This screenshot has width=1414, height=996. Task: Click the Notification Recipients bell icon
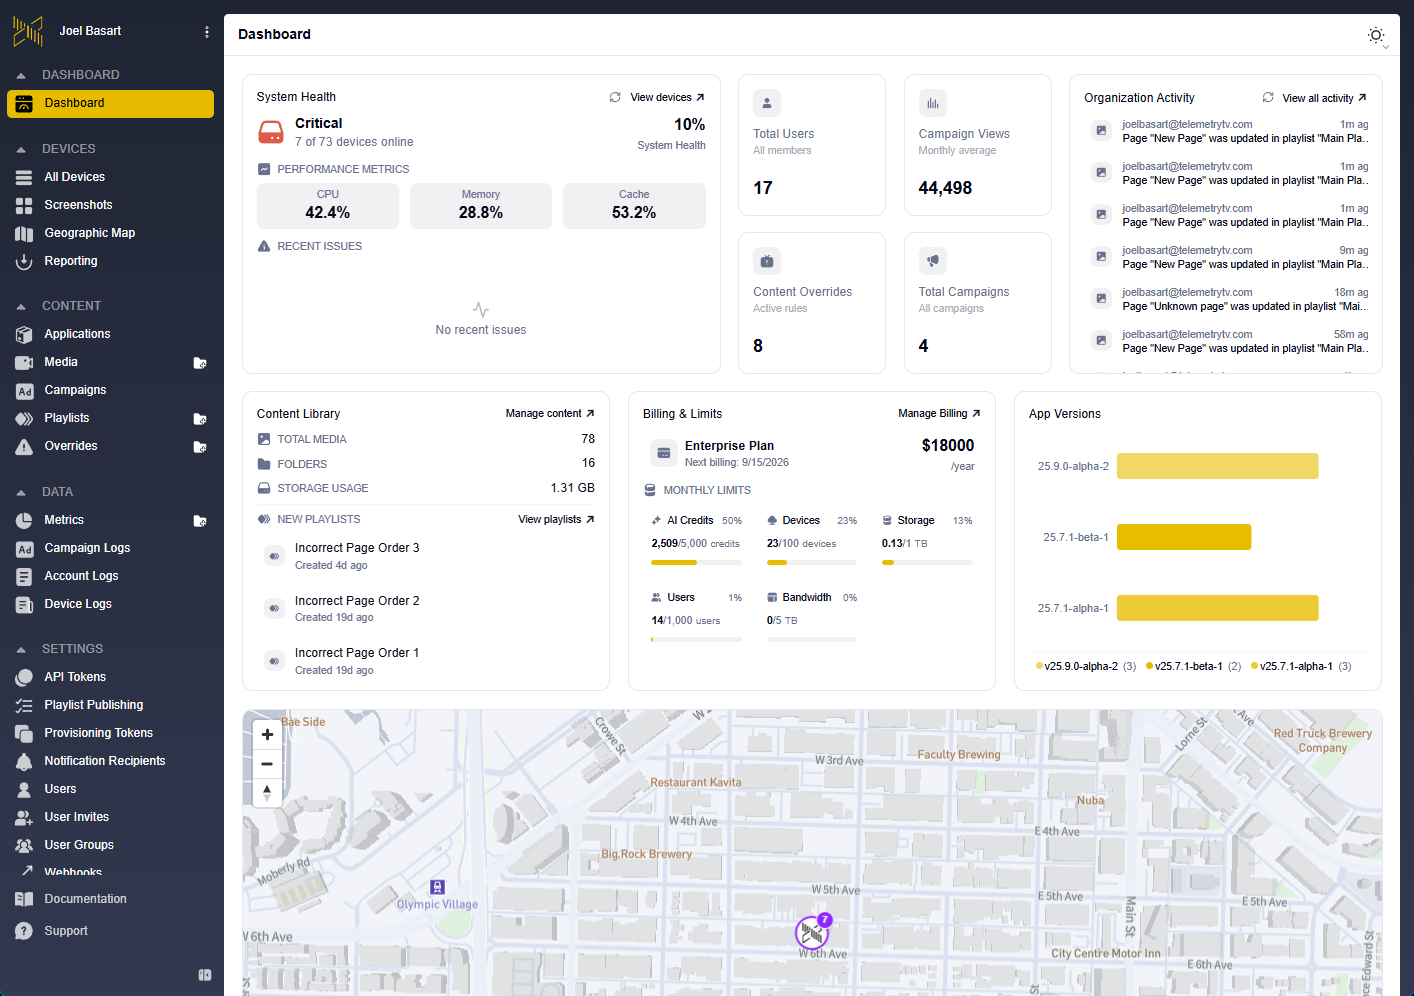24,762
